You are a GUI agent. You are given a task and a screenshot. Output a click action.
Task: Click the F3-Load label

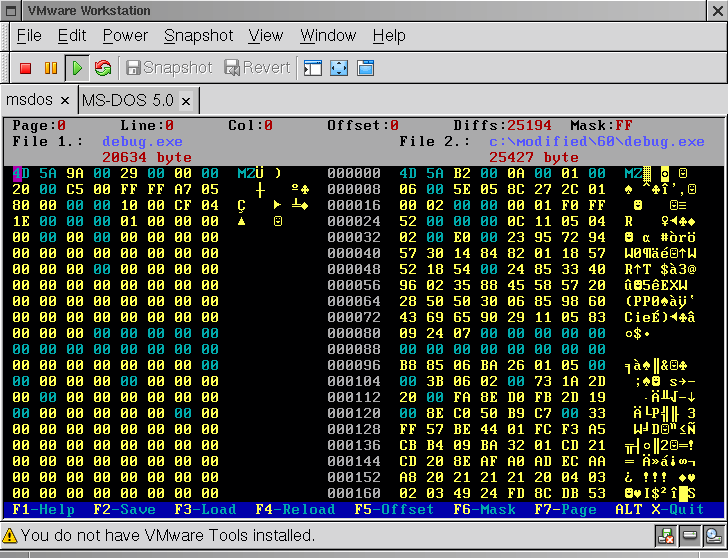[205, 509]
